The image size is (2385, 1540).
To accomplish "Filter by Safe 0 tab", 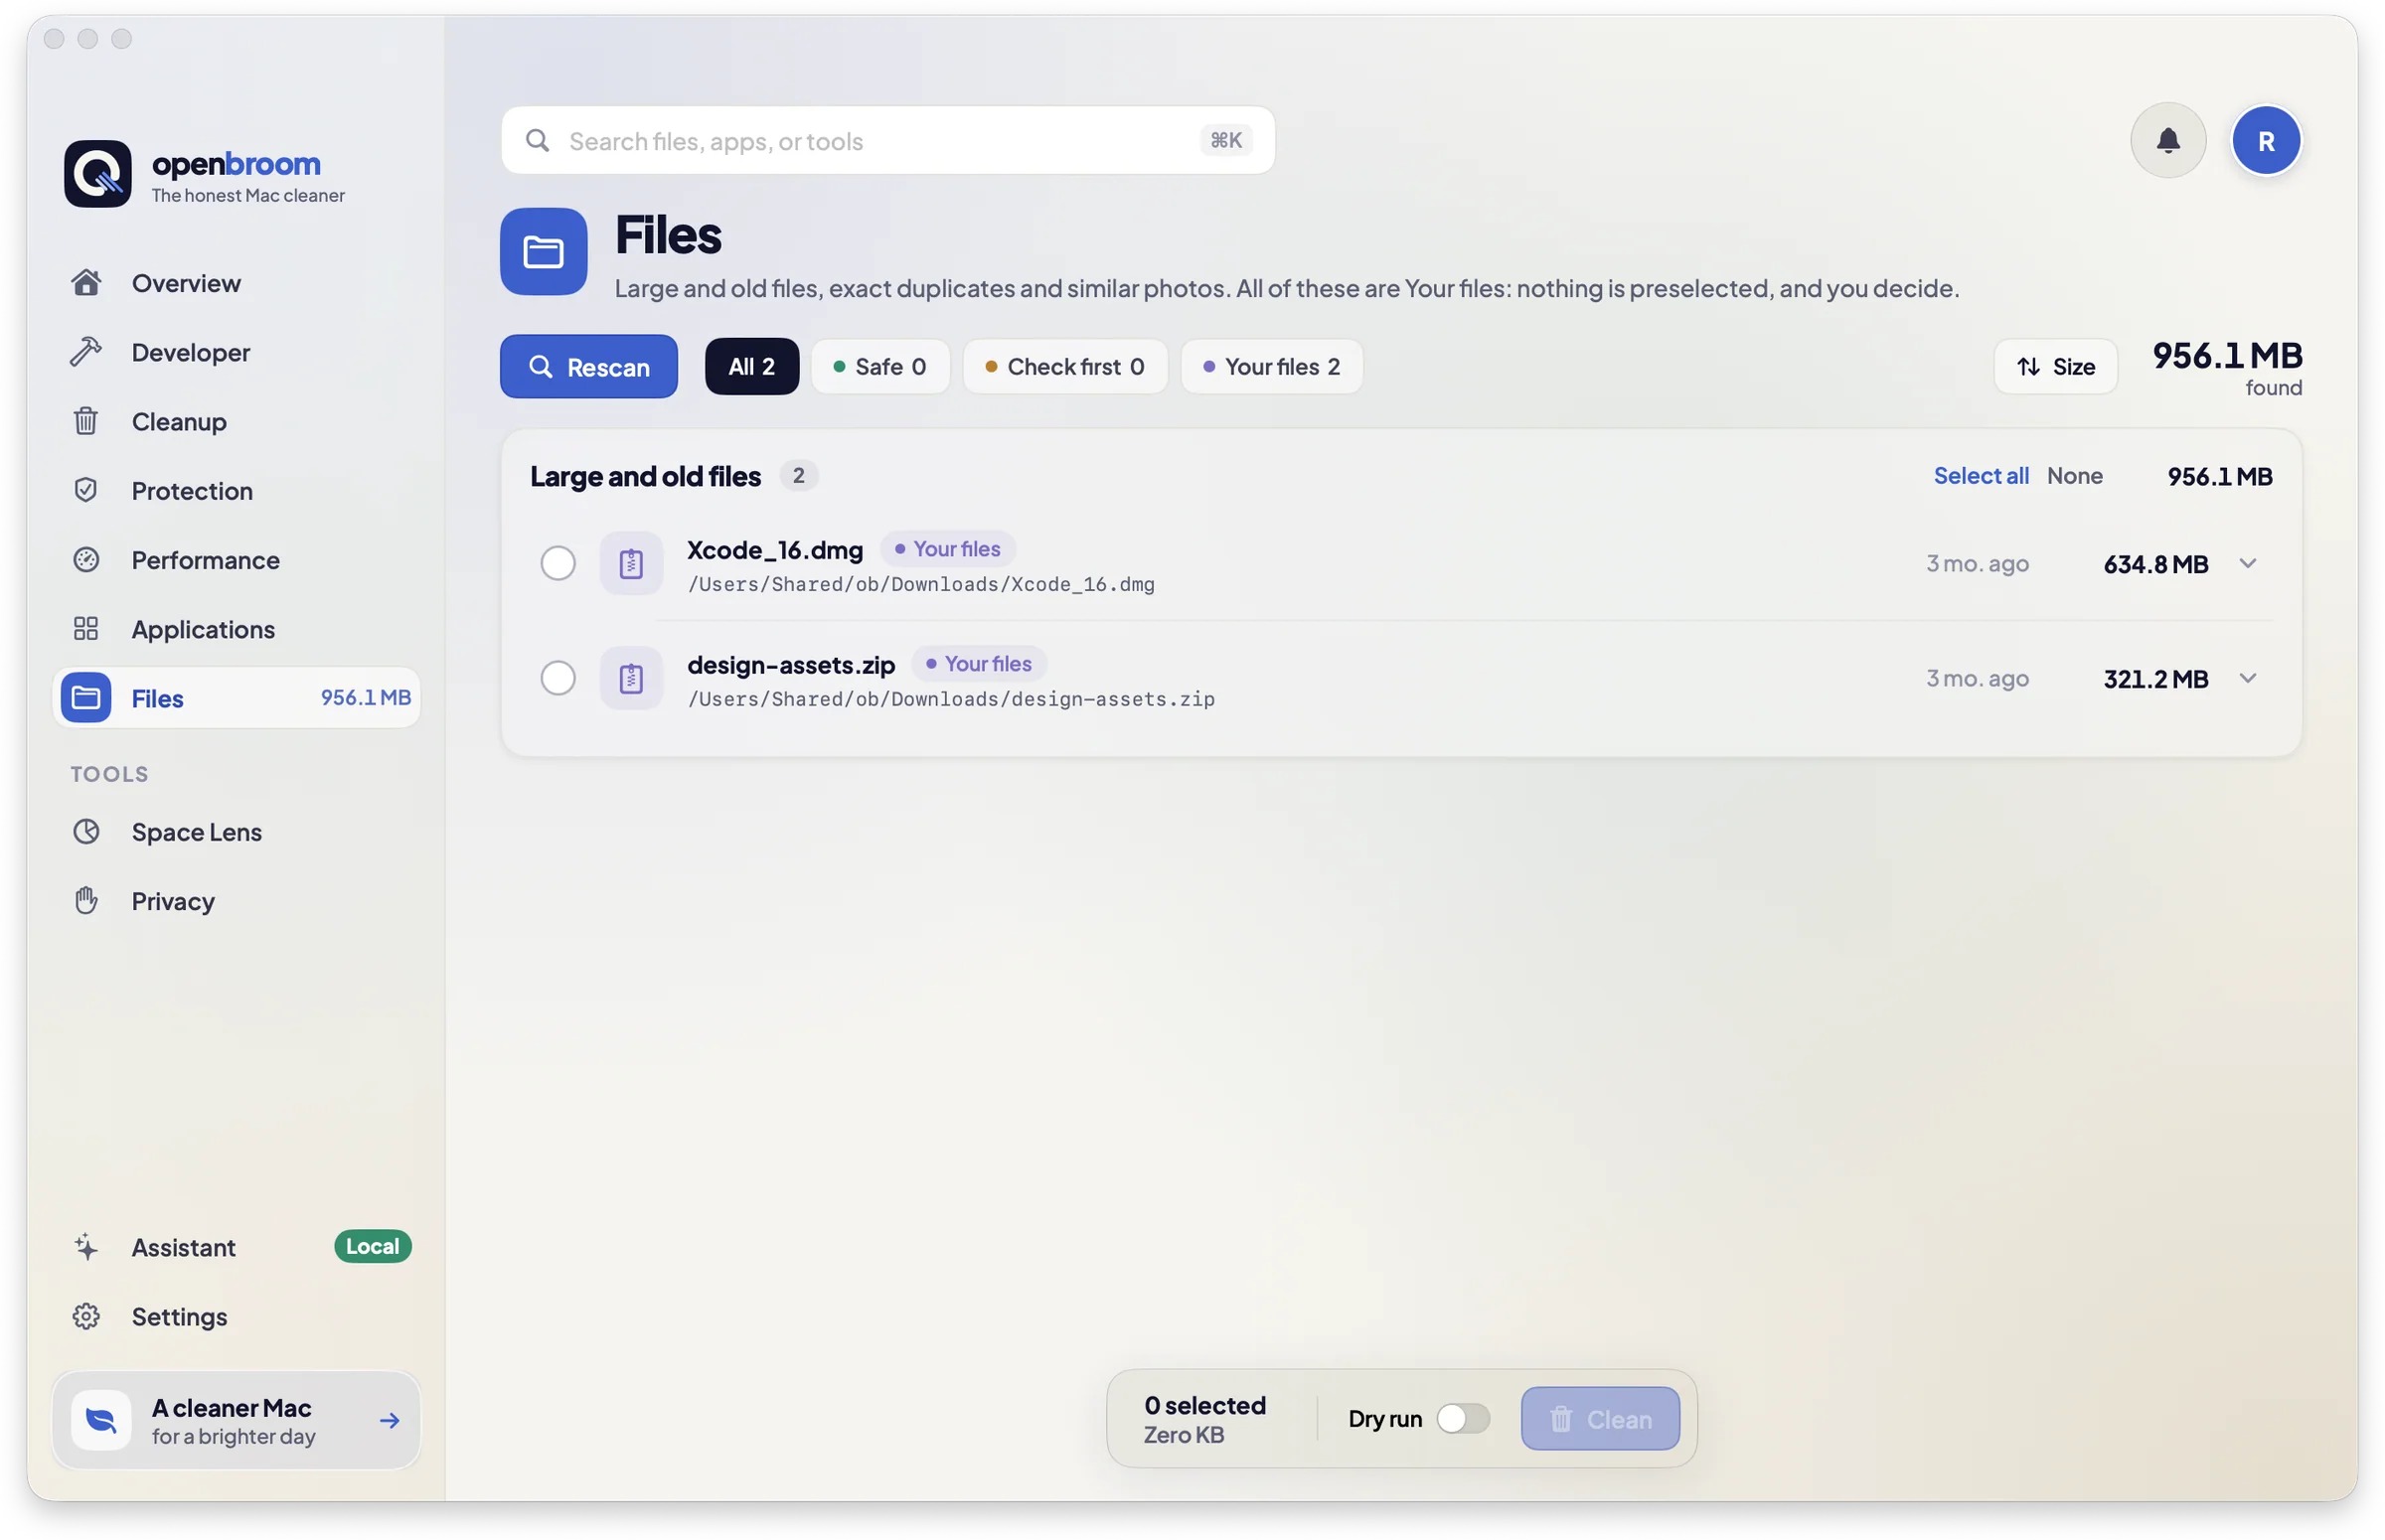I will 880,366.
